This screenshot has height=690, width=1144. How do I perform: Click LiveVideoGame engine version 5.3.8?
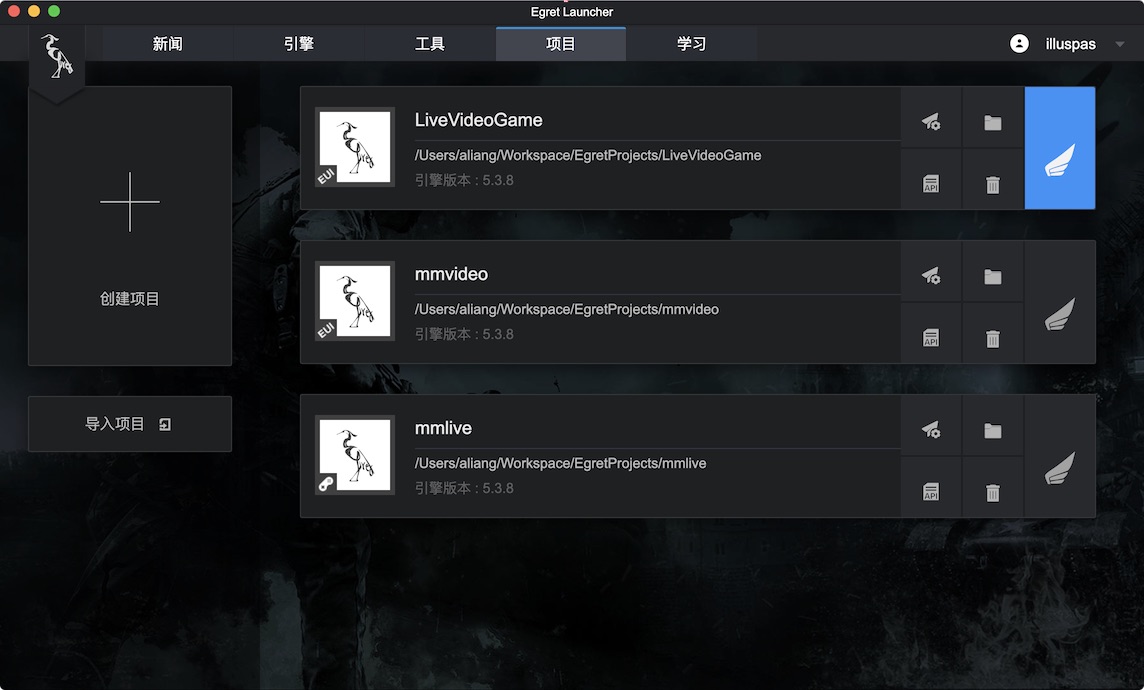click(x=464, y=180)
